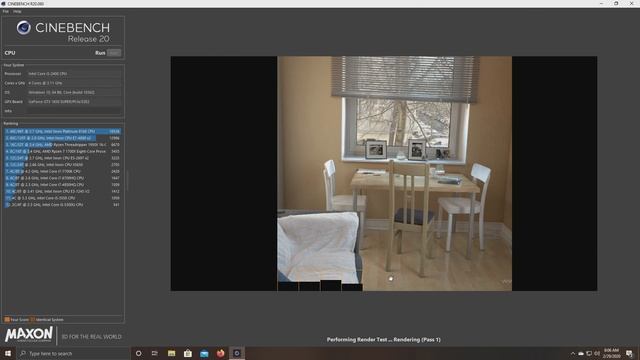Open Cortana from the taskbar

138,353
